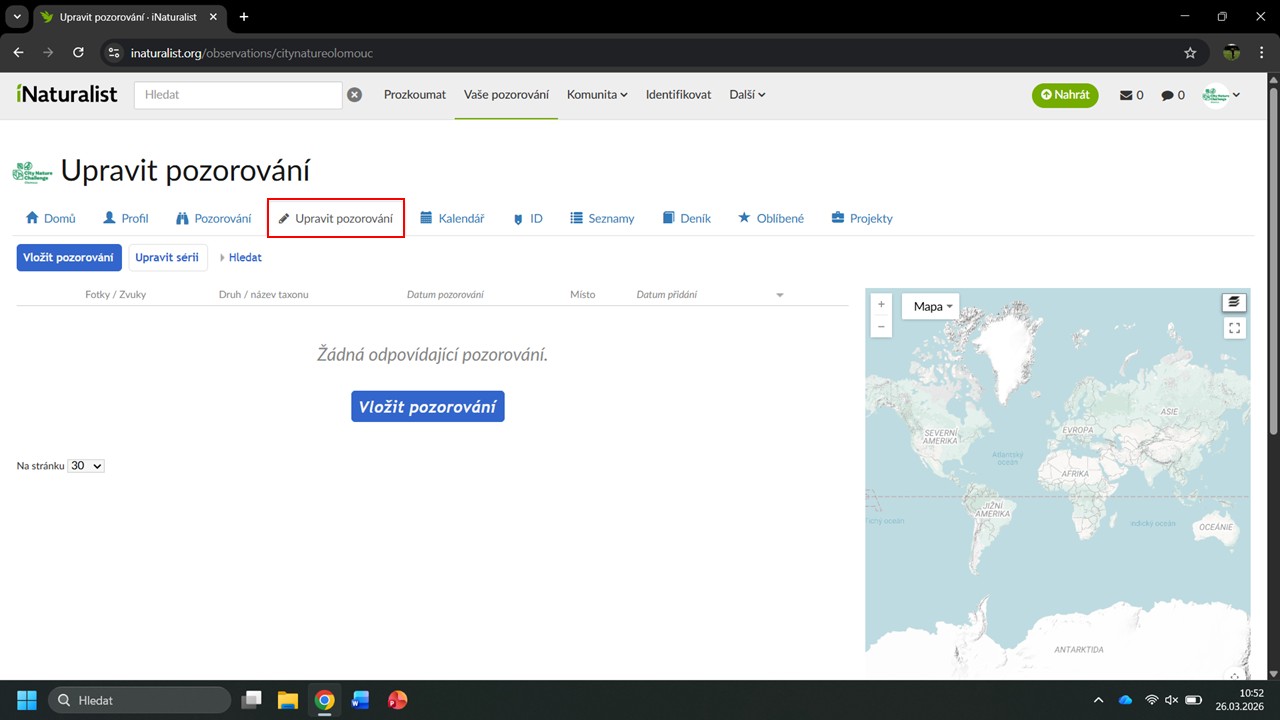Expand the Další menu
Viewport: 1280px width, 720px height.
pyautogui.click(x=747, y=95)
